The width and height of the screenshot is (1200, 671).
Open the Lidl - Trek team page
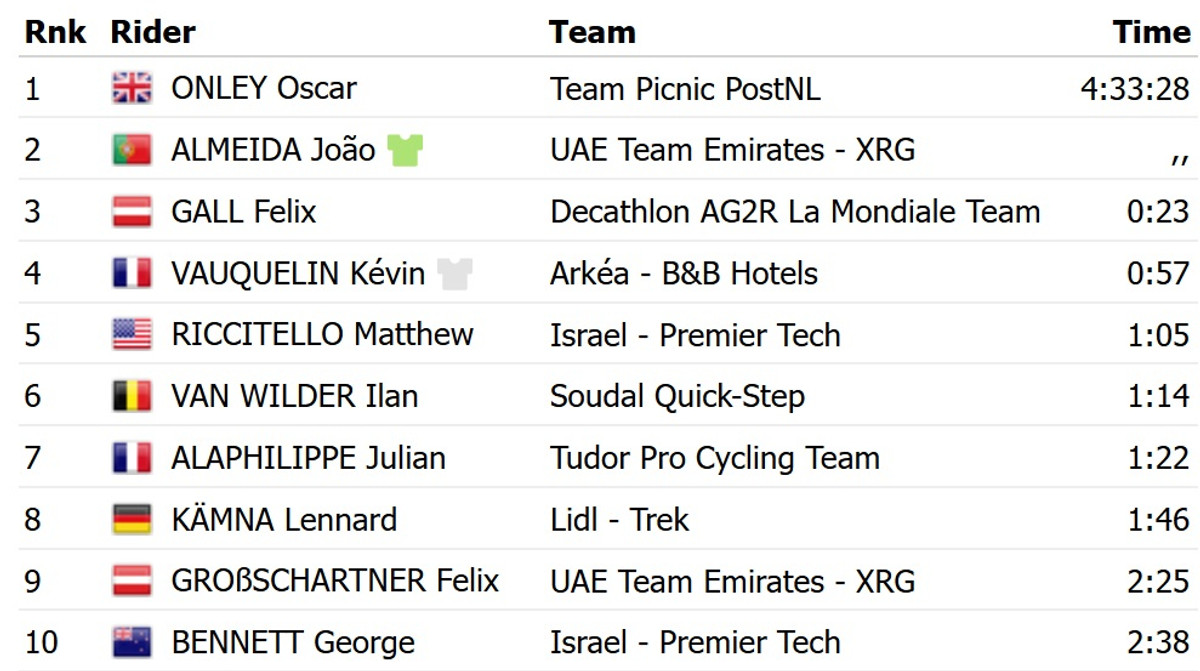(x=620, y=520)
